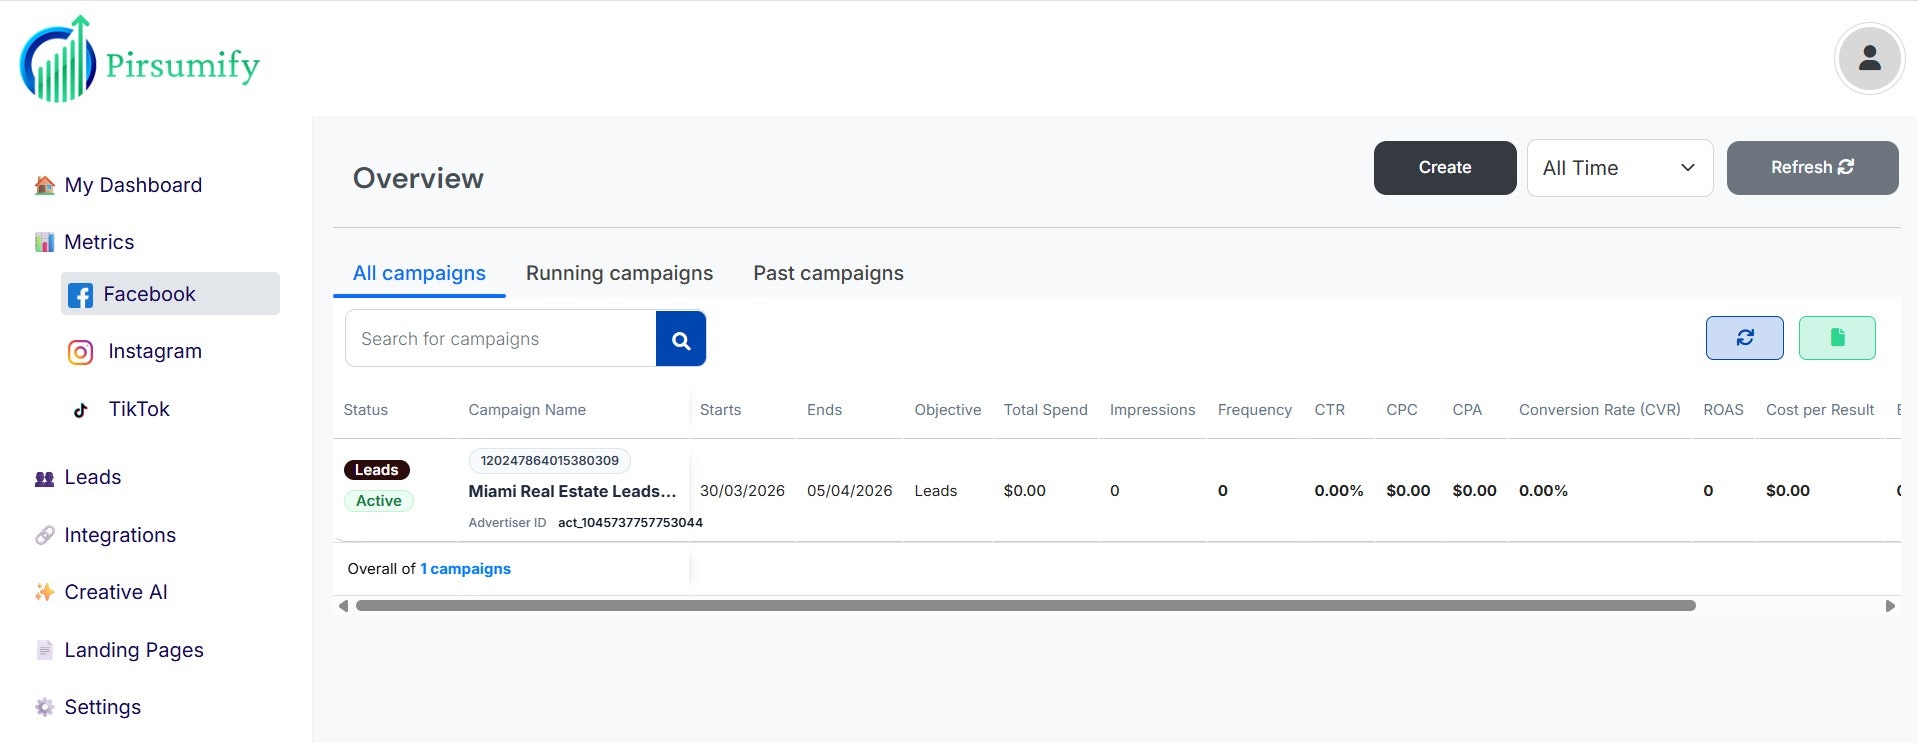Switch to the All campaigns tab
Image resolution: width=1918 pixels, height=743 pixels.
[419, 273]
